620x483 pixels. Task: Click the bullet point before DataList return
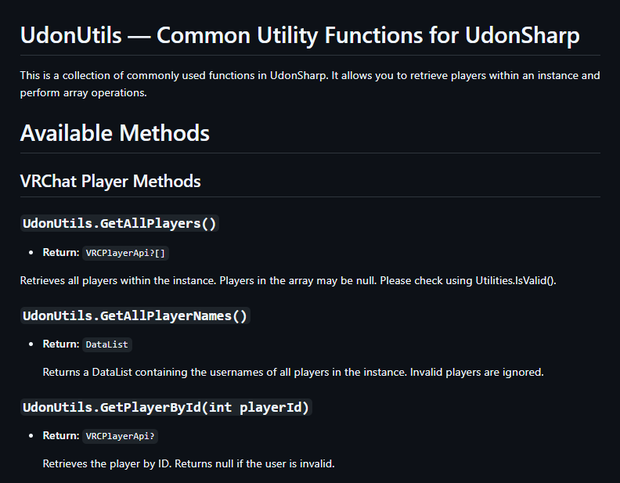tap(31, 344)
